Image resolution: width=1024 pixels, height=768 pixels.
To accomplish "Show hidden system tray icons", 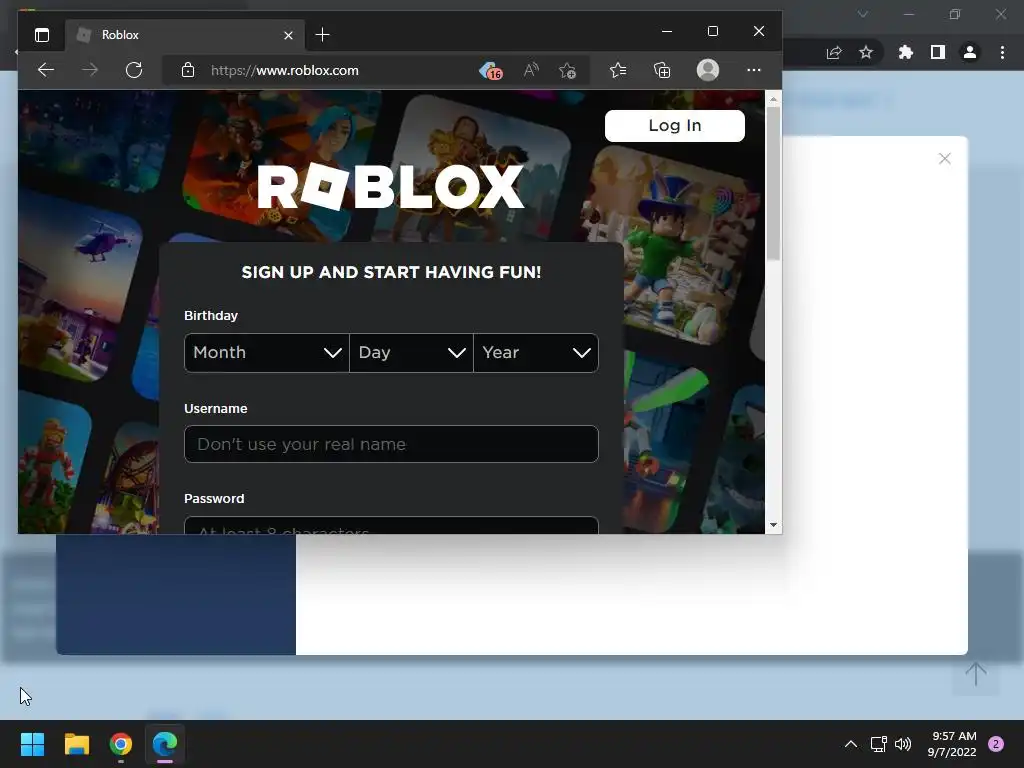I will click(x=851, y=744).
